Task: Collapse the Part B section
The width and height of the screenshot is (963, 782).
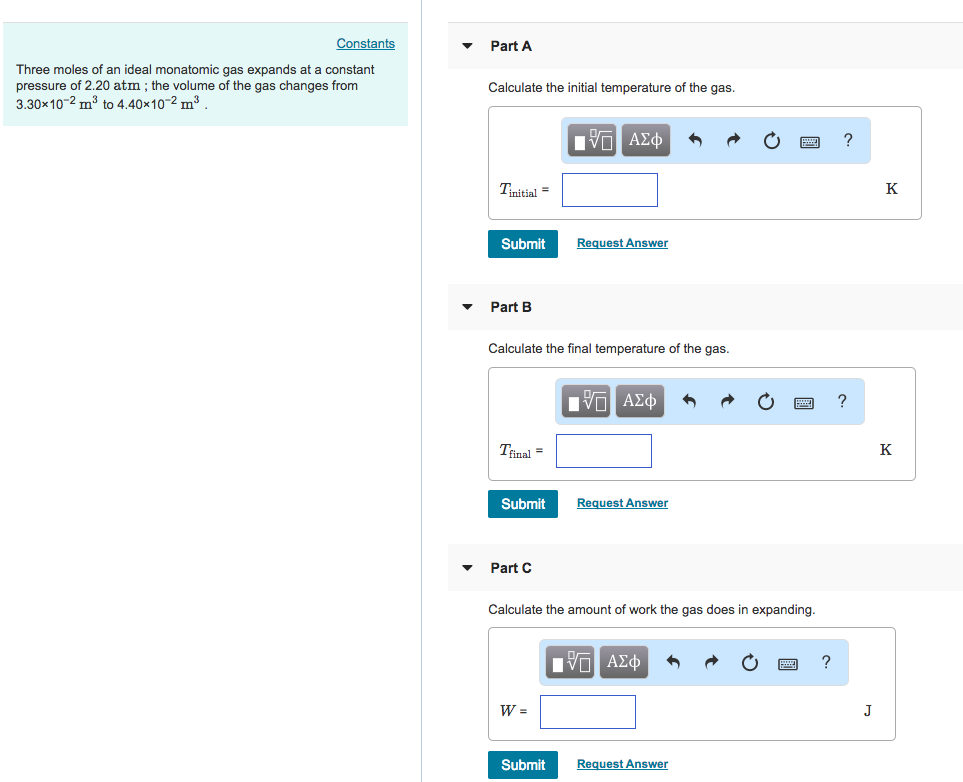Action: [x=467, y=307]
